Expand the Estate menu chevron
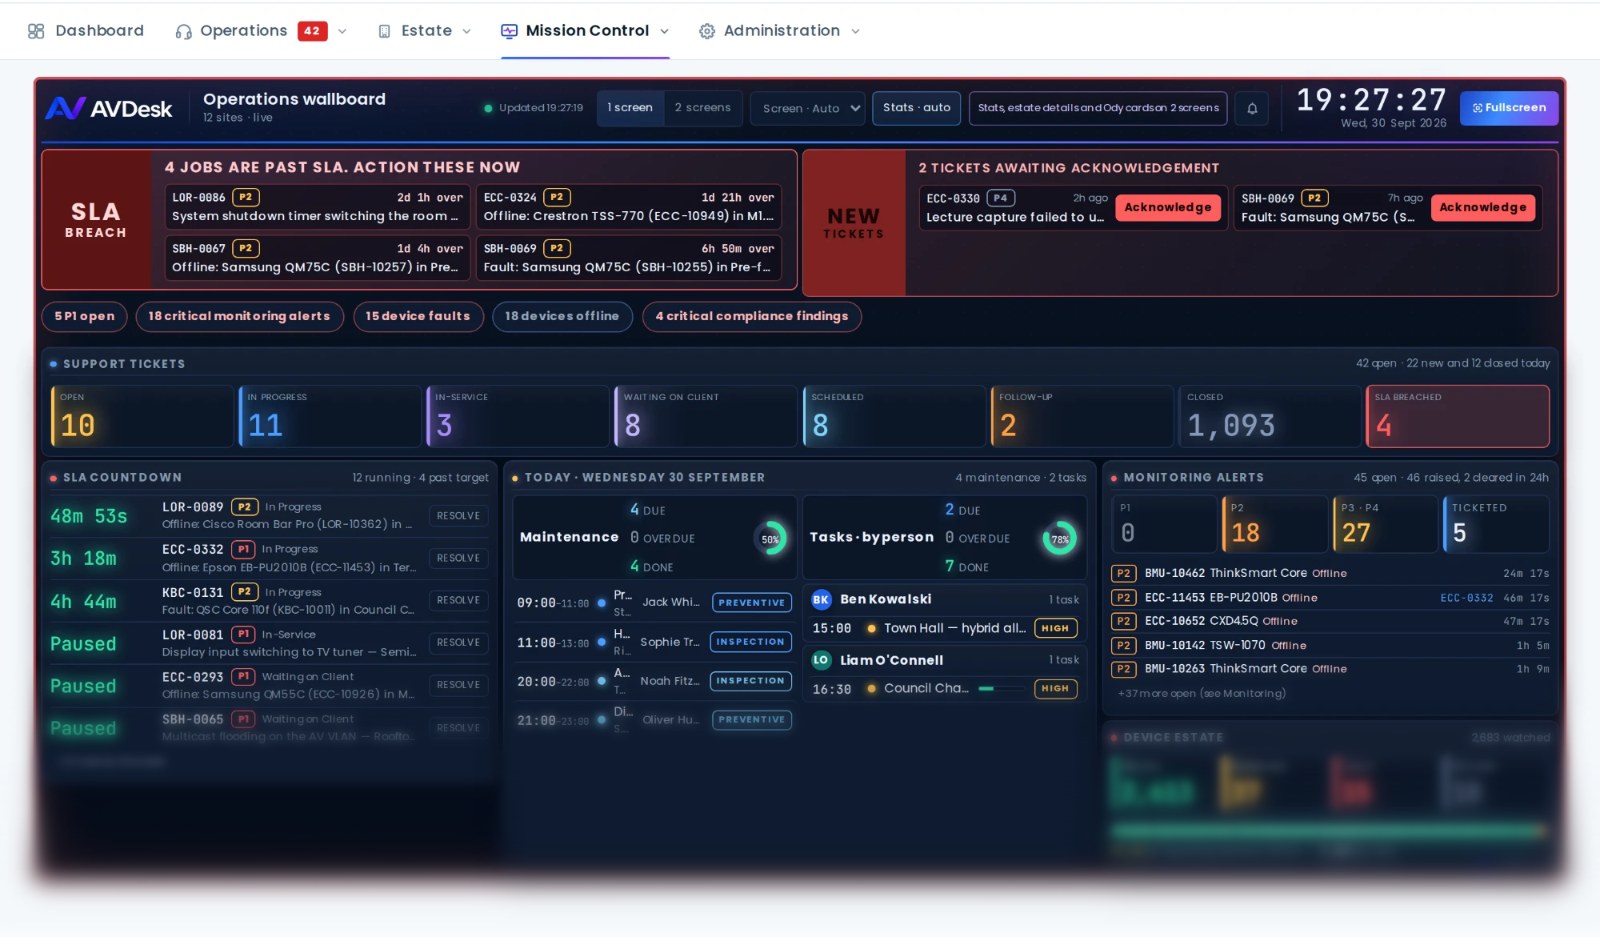 466,31
